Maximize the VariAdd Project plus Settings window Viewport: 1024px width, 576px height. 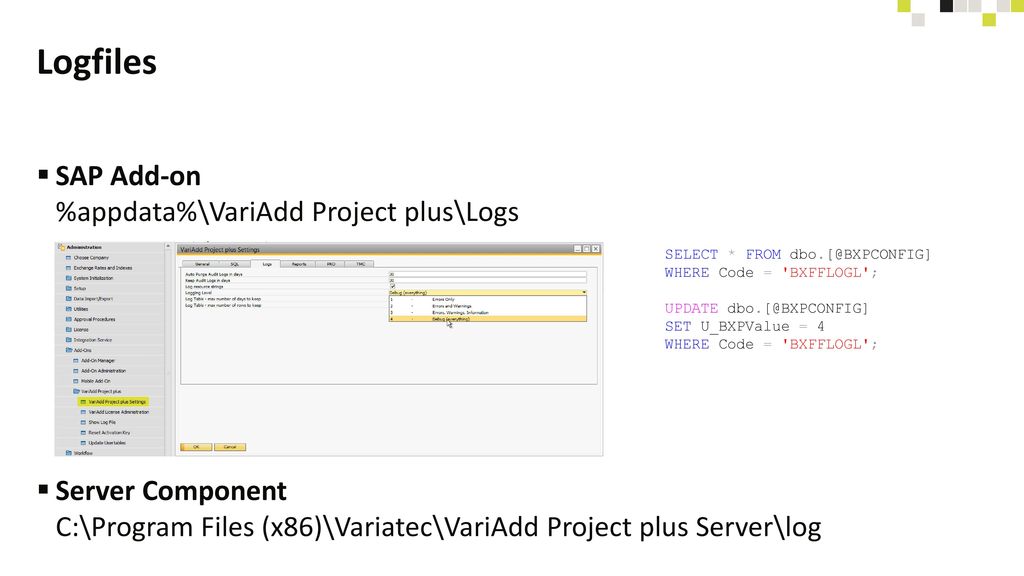click(x=586, y=249)
